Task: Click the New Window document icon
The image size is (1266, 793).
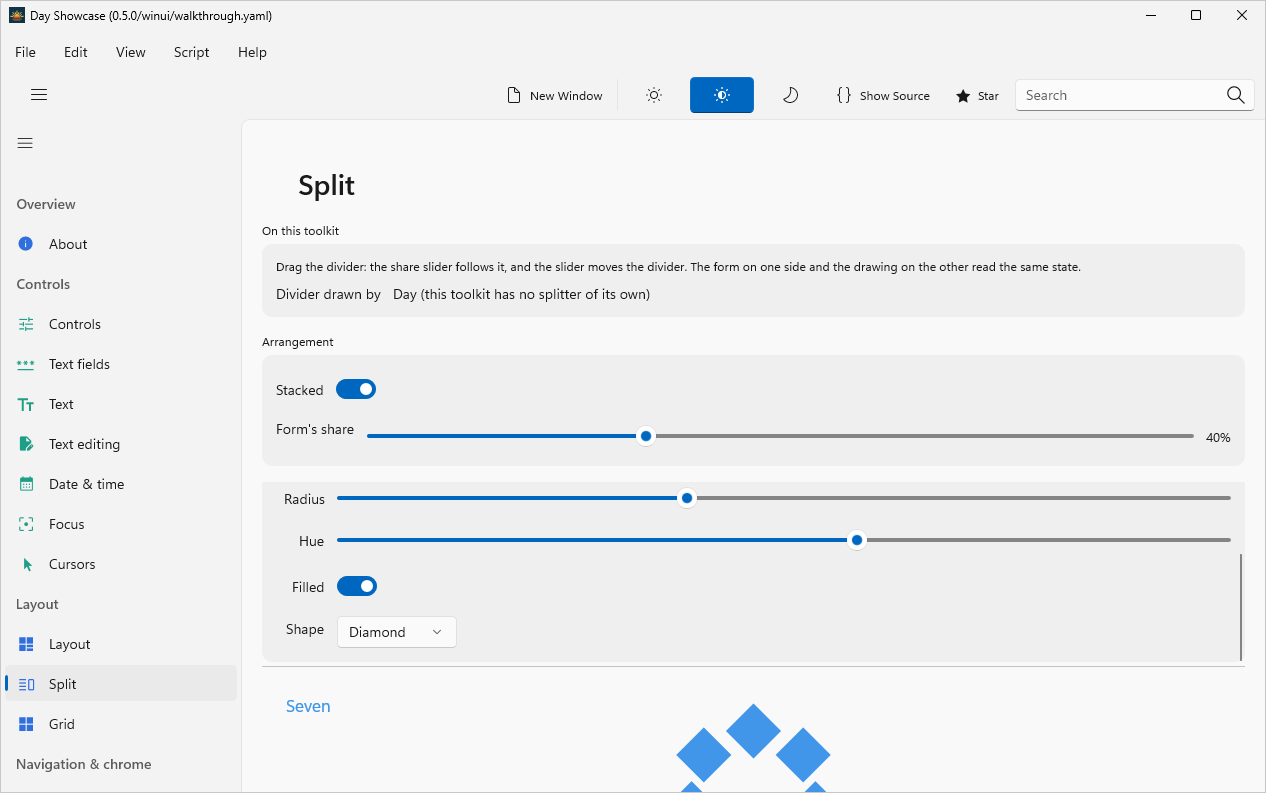Action: (514, 96)
